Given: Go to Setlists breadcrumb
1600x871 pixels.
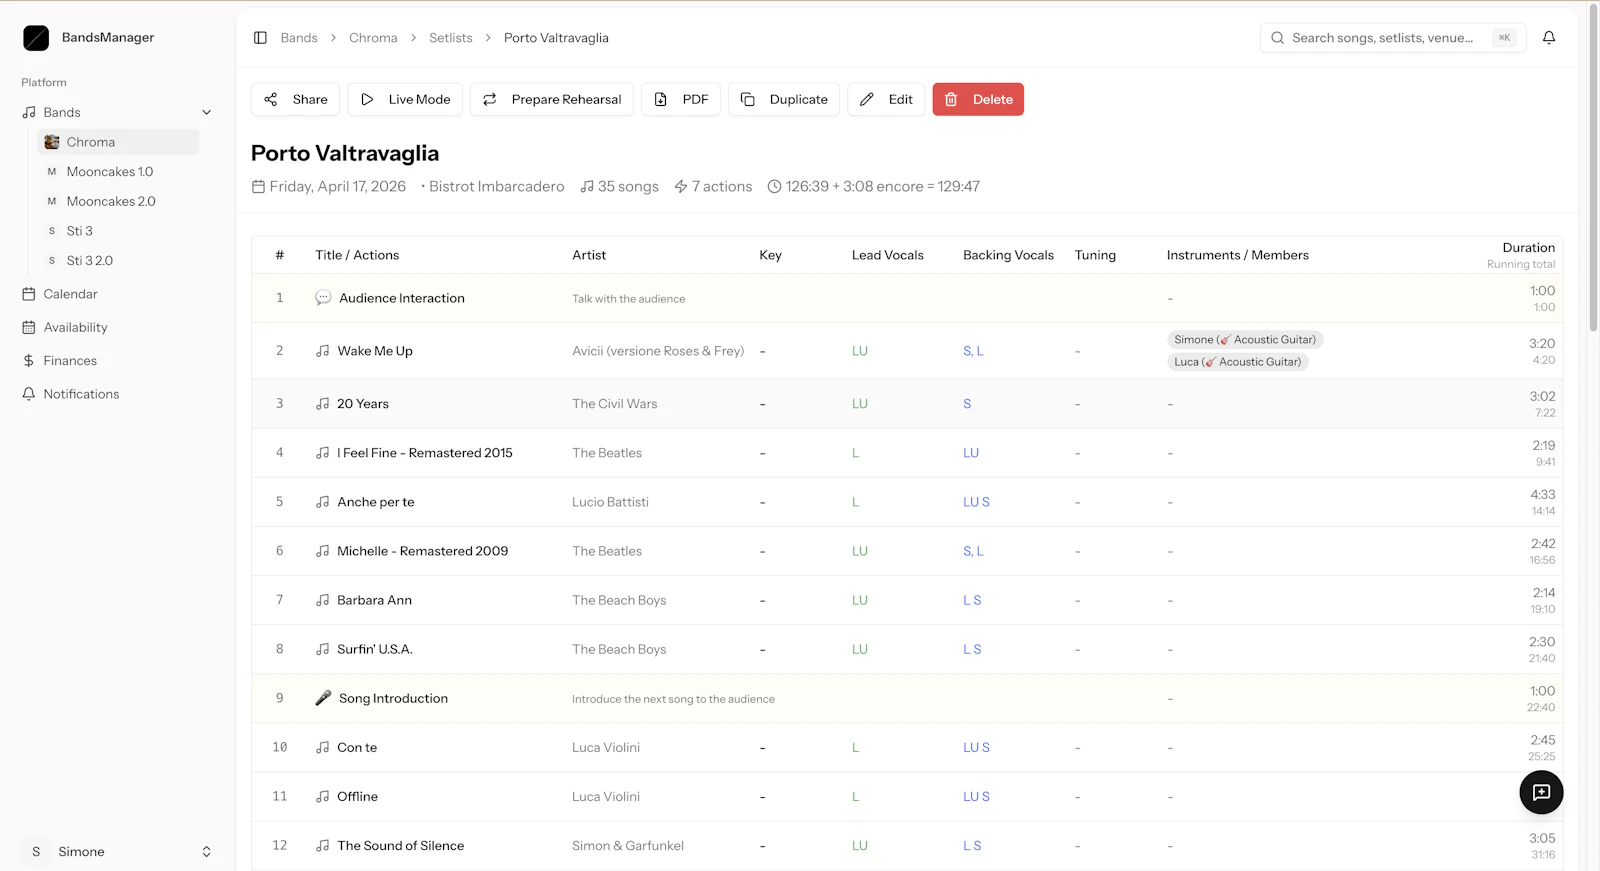Looking at the screenshot, I should [x=451, y=38].
